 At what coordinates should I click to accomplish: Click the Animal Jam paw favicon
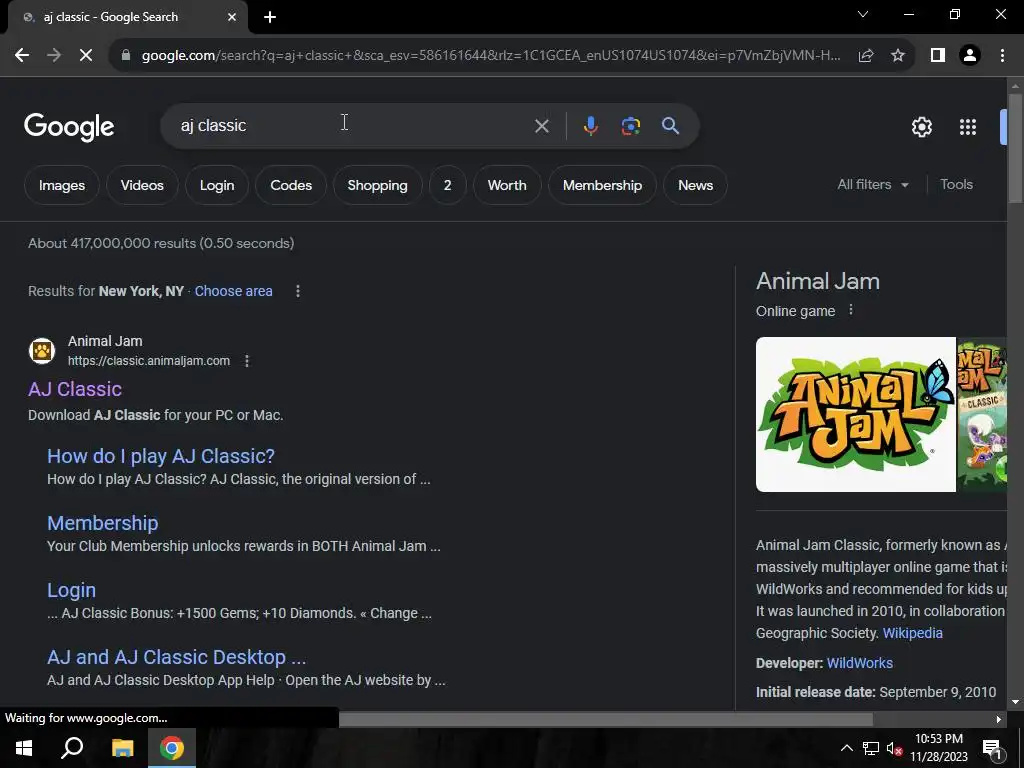42,351
